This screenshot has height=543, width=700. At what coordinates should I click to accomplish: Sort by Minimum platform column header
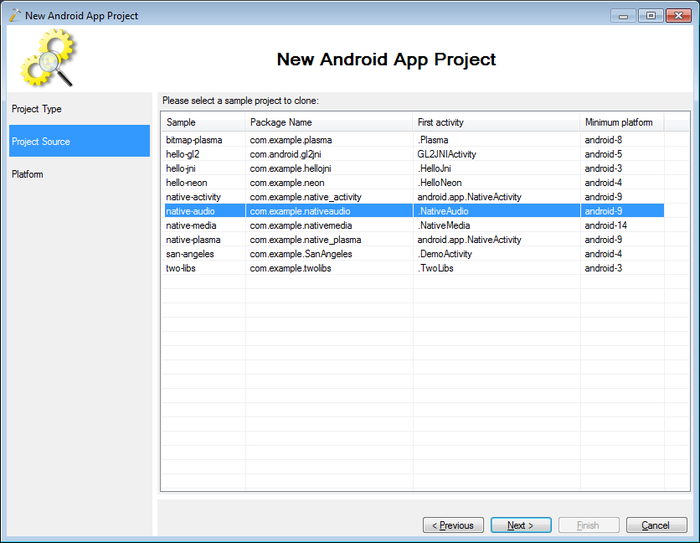click(x=622, y=122)
